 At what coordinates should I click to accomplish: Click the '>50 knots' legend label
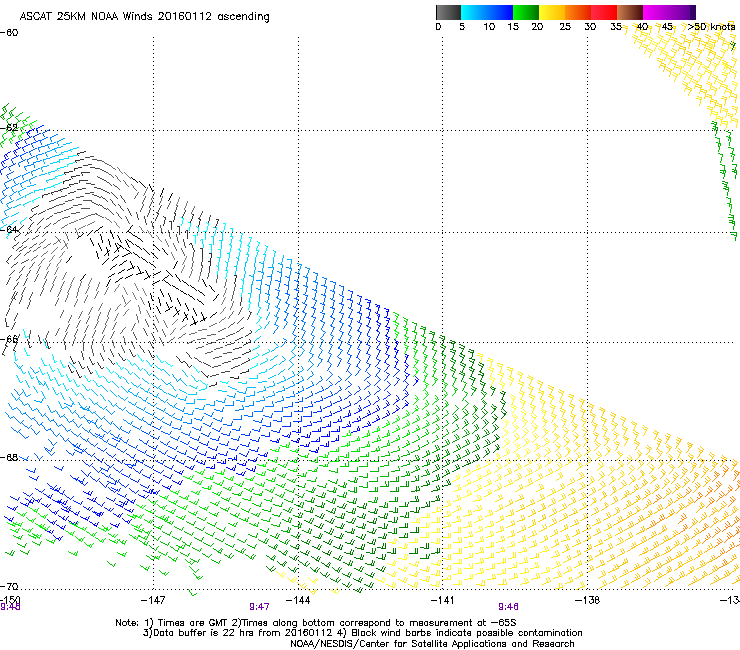(x=711, y=27)
